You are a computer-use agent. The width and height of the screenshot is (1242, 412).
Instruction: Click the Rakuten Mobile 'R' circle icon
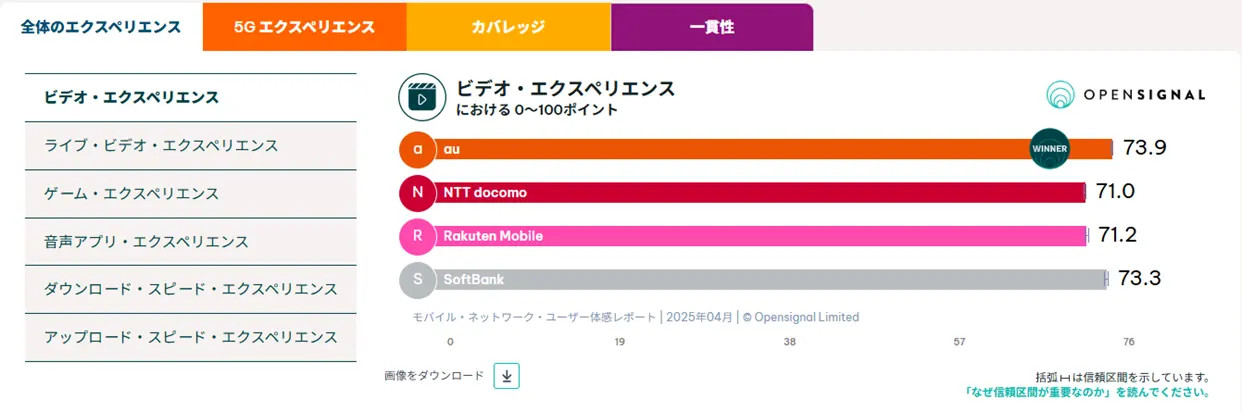click(417, 236)
